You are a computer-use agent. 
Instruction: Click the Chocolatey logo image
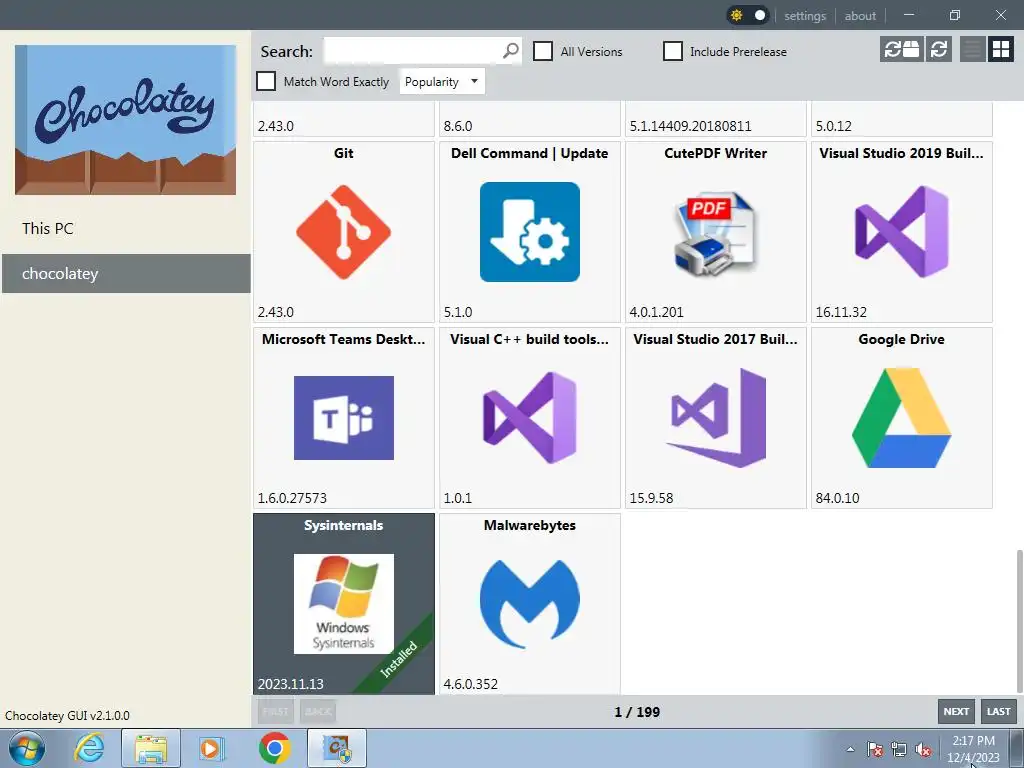125,120
